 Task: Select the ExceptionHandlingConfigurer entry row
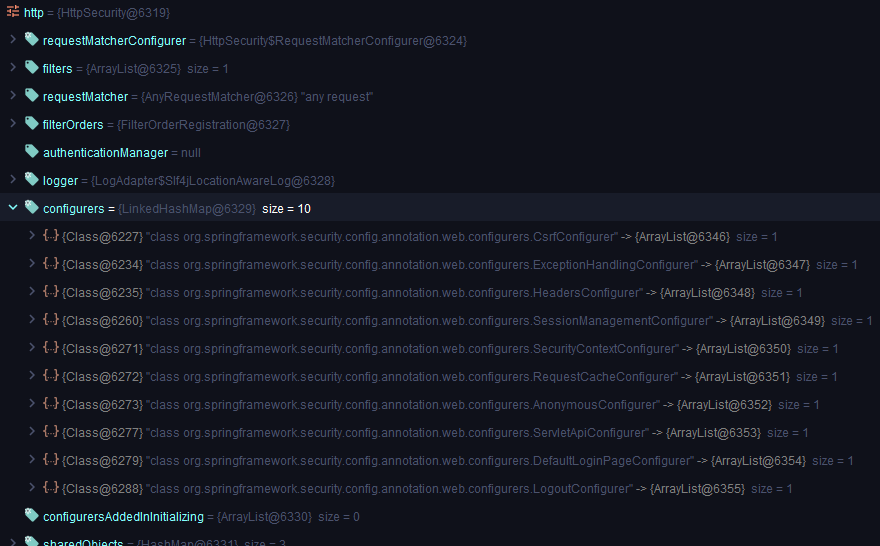(420, 265)
